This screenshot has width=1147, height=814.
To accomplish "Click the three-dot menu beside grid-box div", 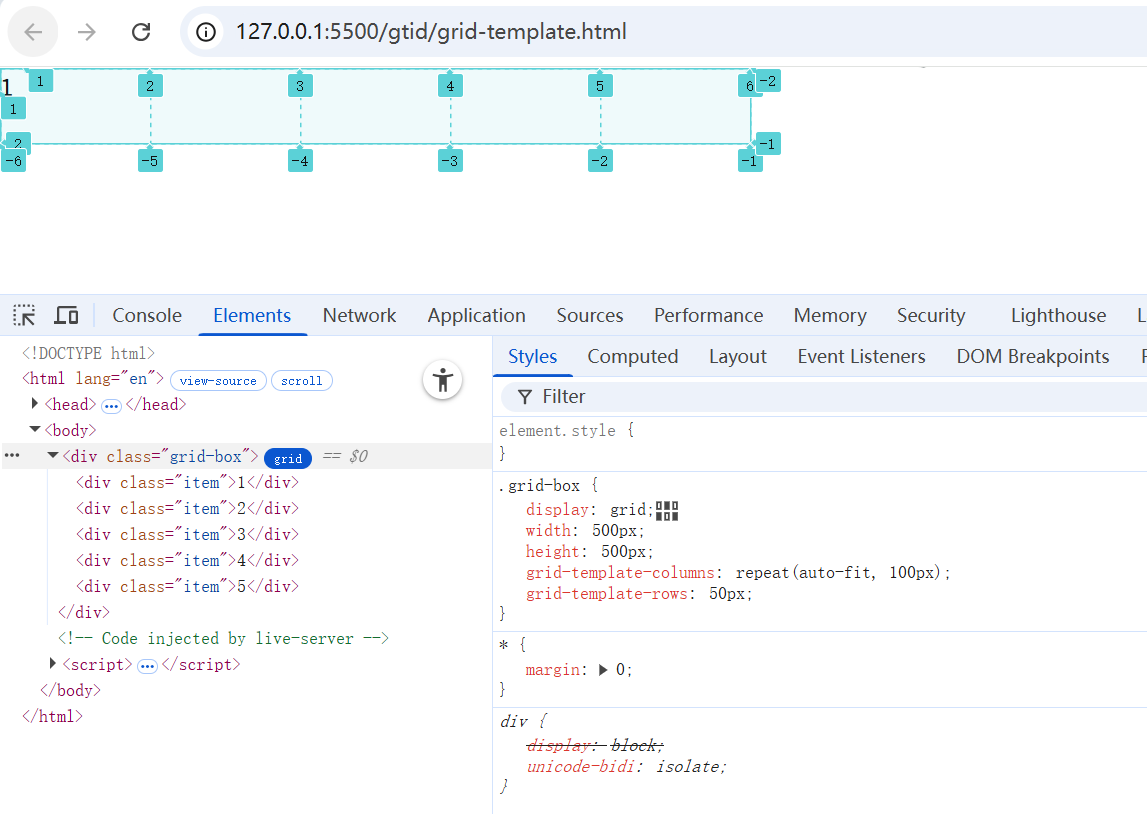I will [x=12, y=455].
